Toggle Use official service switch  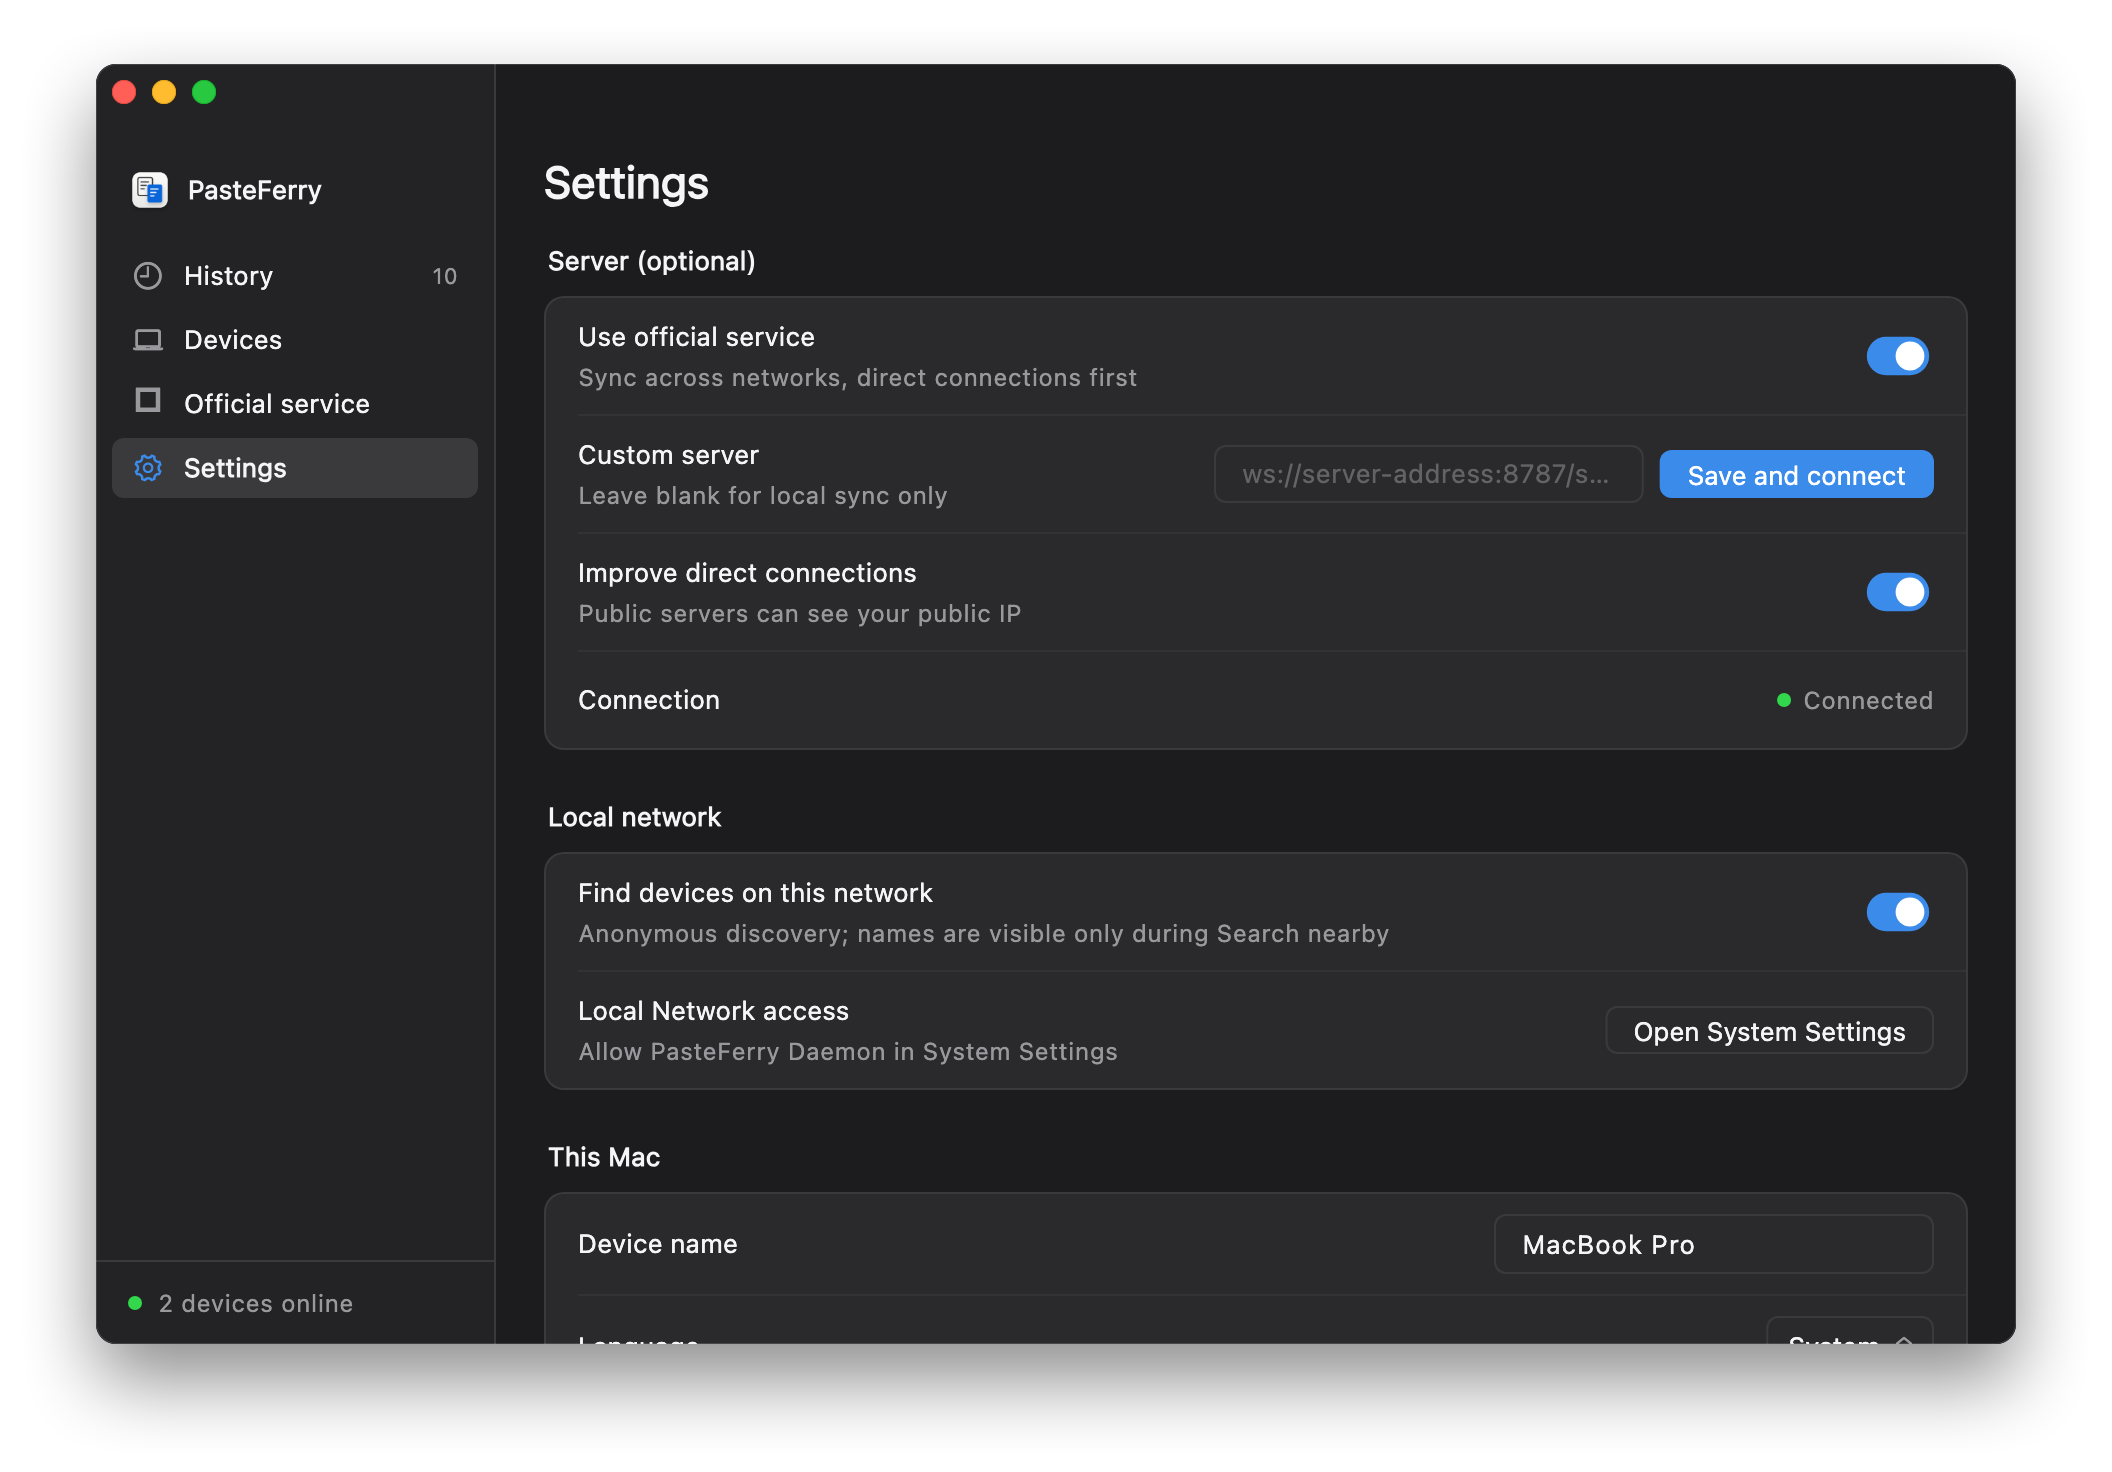point(1897,356)
